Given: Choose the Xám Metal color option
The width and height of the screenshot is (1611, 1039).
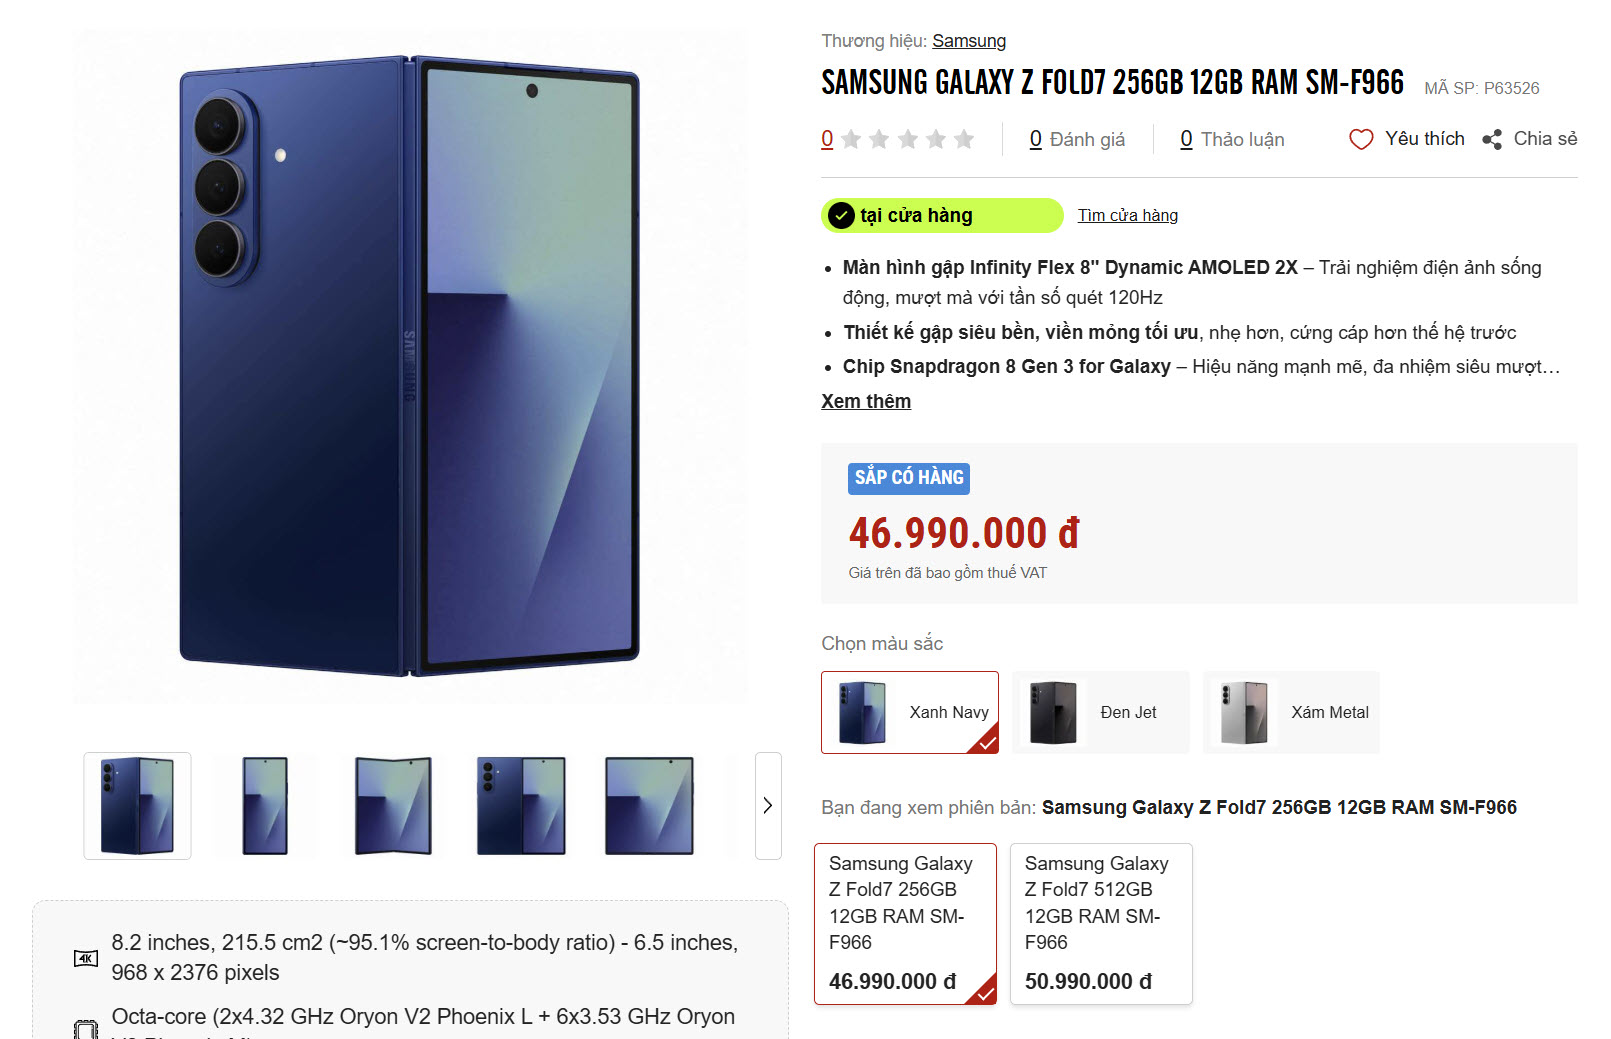Looking at the screenshot, I should coord(1292,712).
